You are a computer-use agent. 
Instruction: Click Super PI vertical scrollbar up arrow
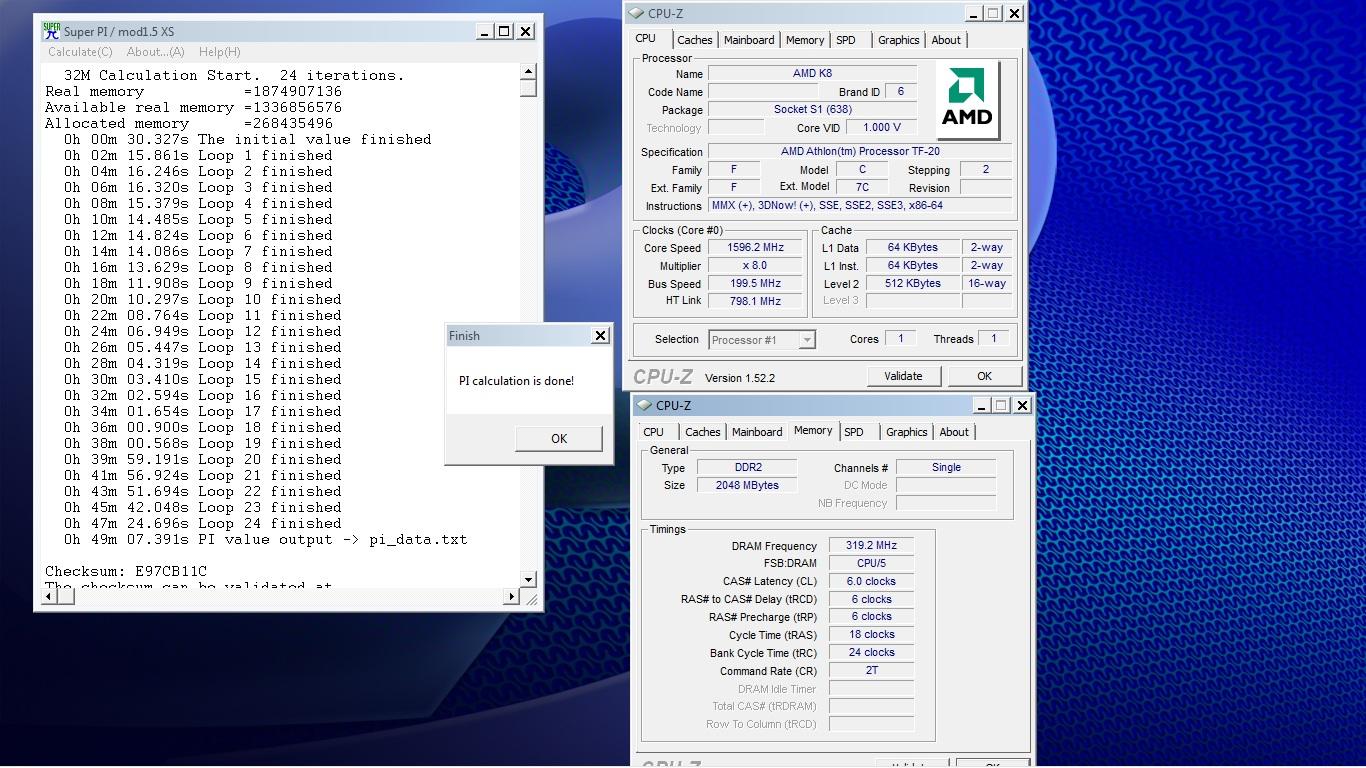click(528, 72)
